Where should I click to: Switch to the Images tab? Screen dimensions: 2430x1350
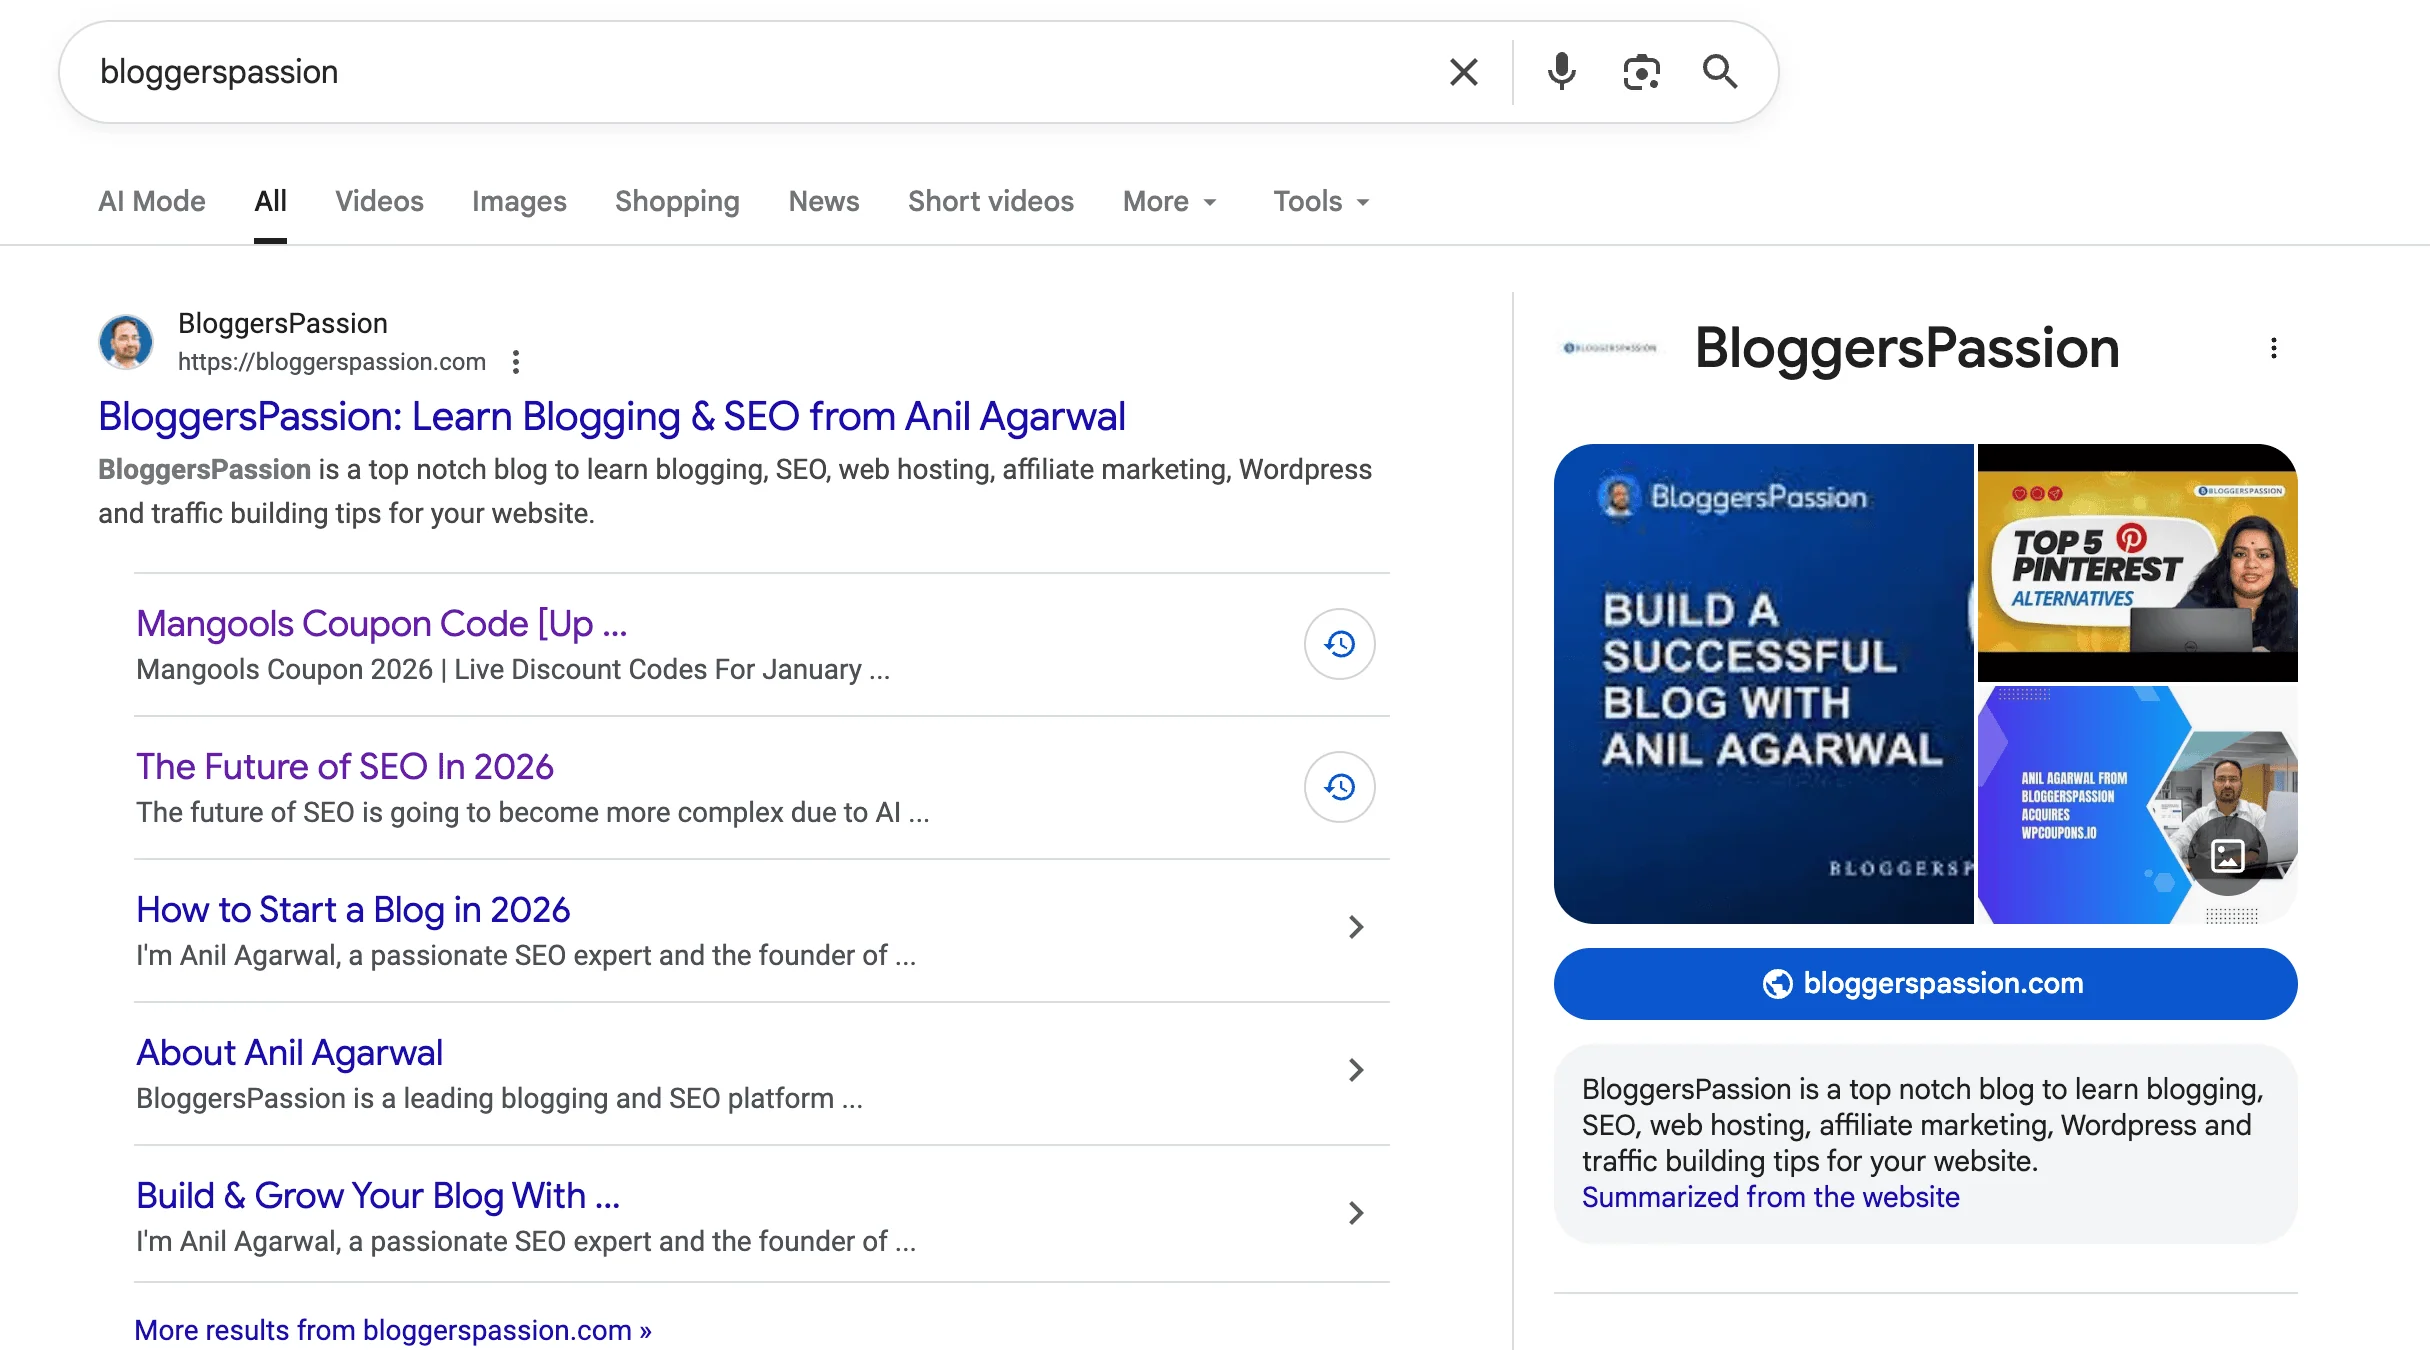(519, 201)
